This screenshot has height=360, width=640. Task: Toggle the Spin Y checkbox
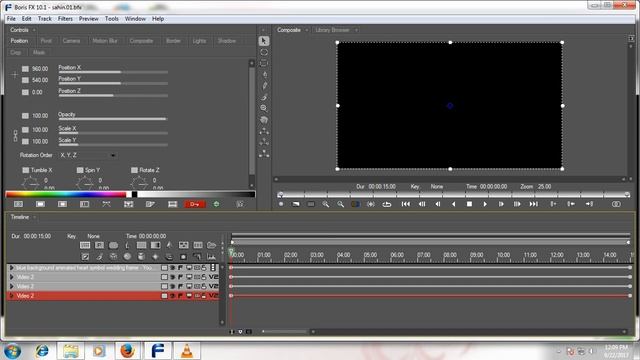80,170
